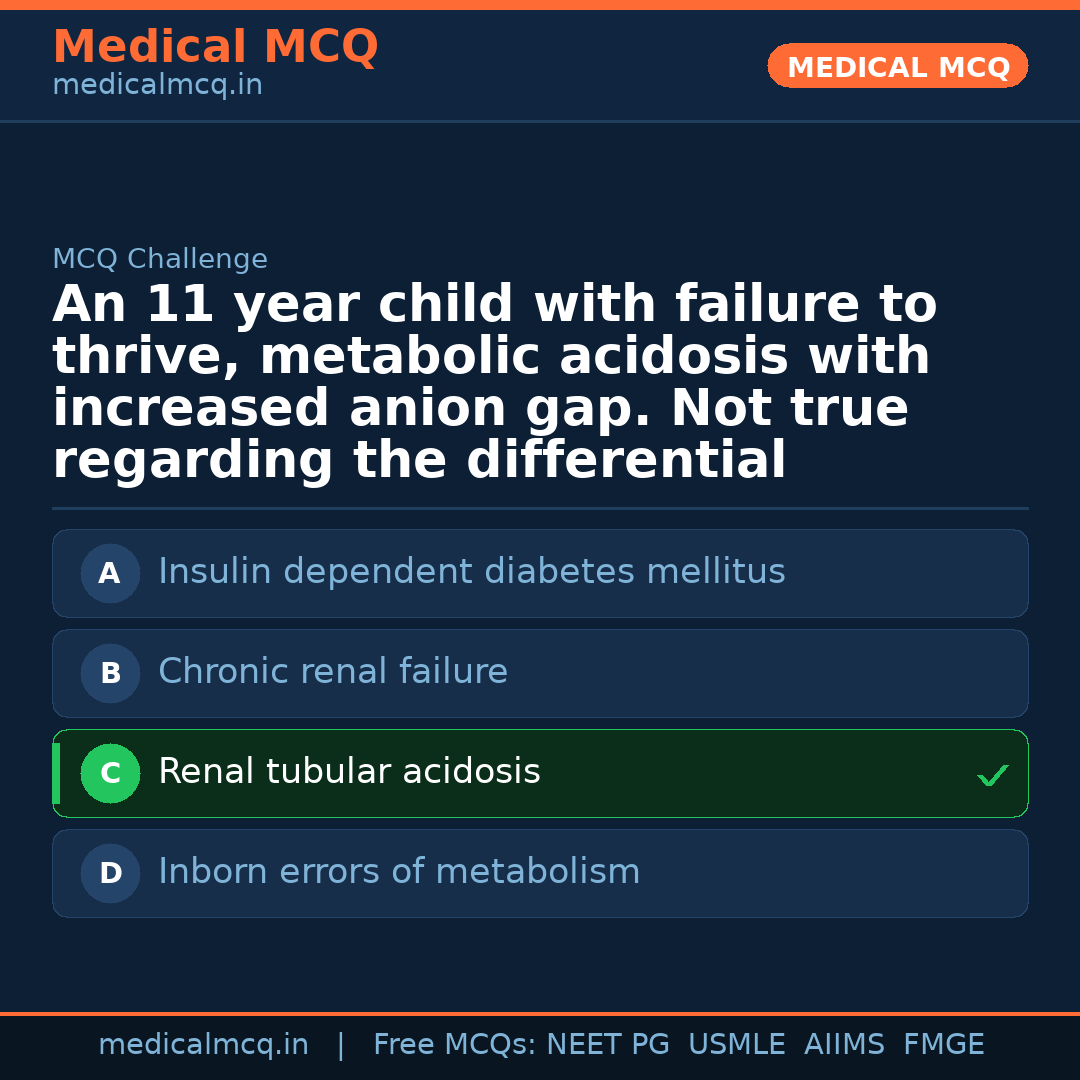Viewport: 1080px width, 1080px height.
Task: Click the FMGE footer text
Action: tap(943, 1045)
